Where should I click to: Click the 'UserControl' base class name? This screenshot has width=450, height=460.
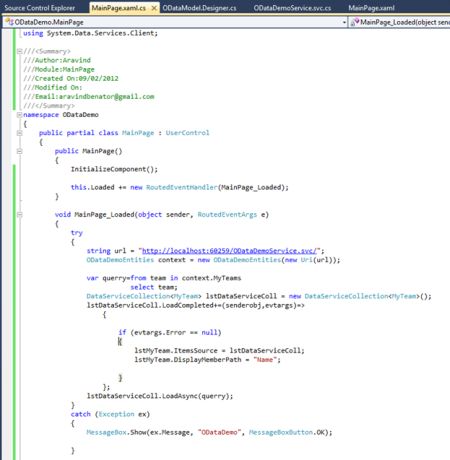[x=187, y=133]
